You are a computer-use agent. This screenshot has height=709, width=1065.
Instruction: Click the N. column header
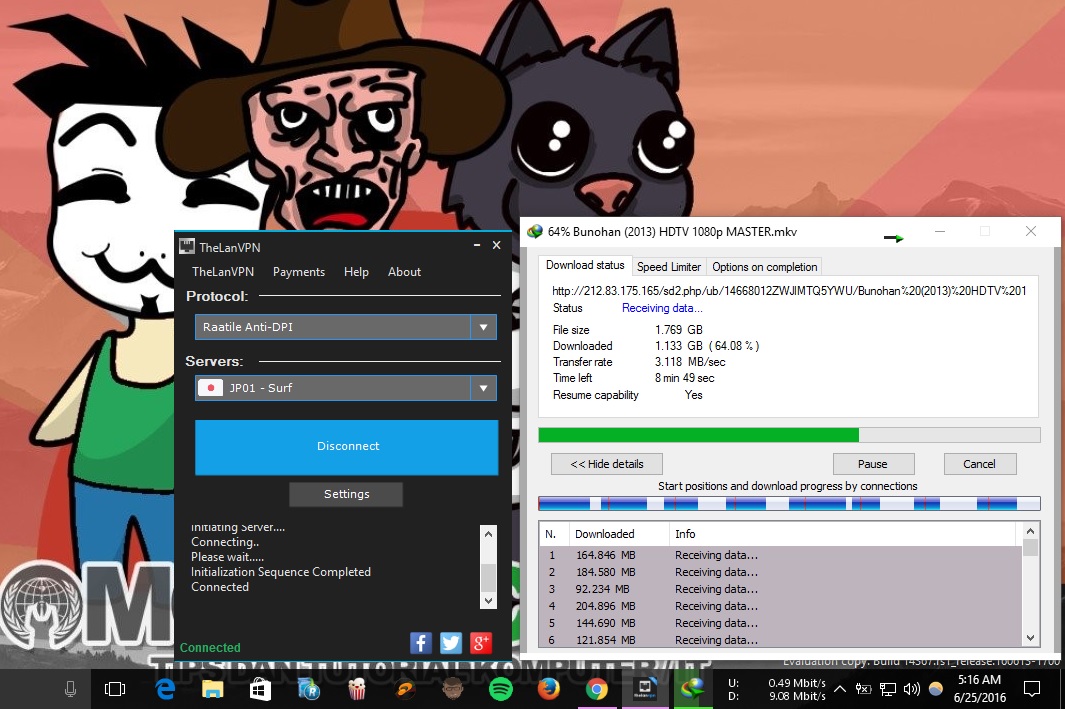click(554, 534)
